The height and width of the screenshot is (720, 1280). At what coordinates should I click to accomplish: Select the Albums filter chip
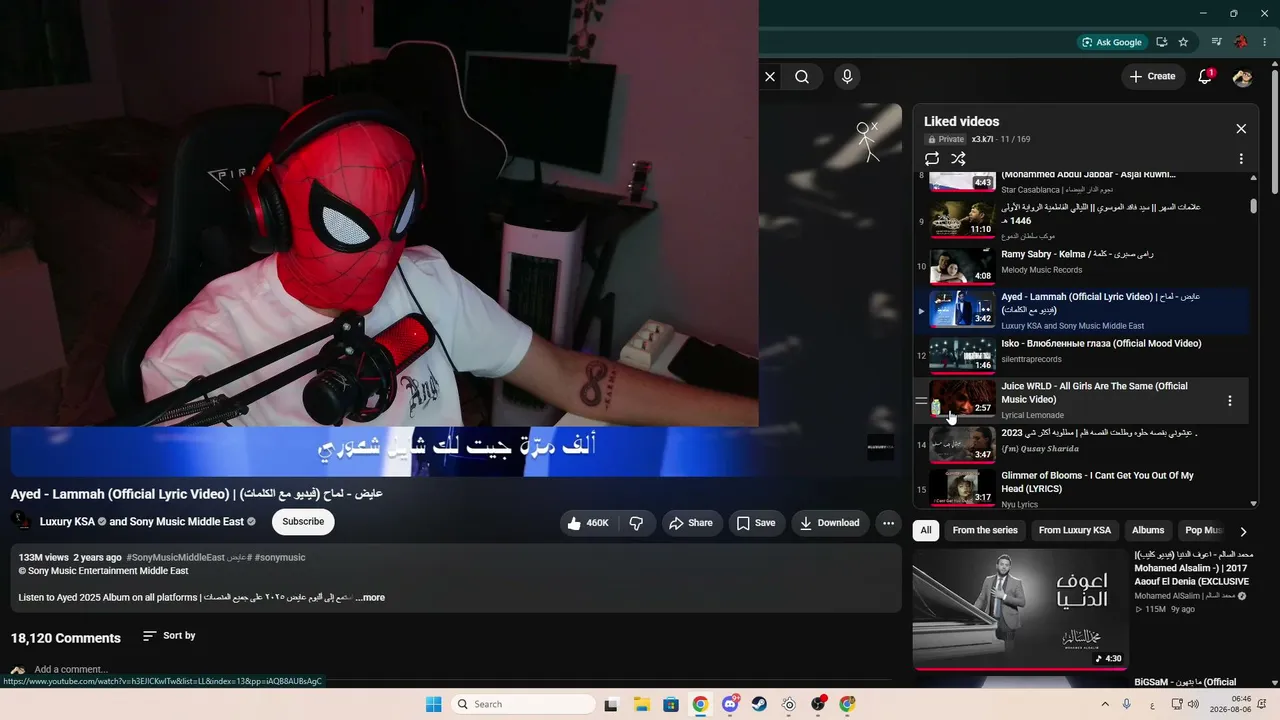(1148, 530)
